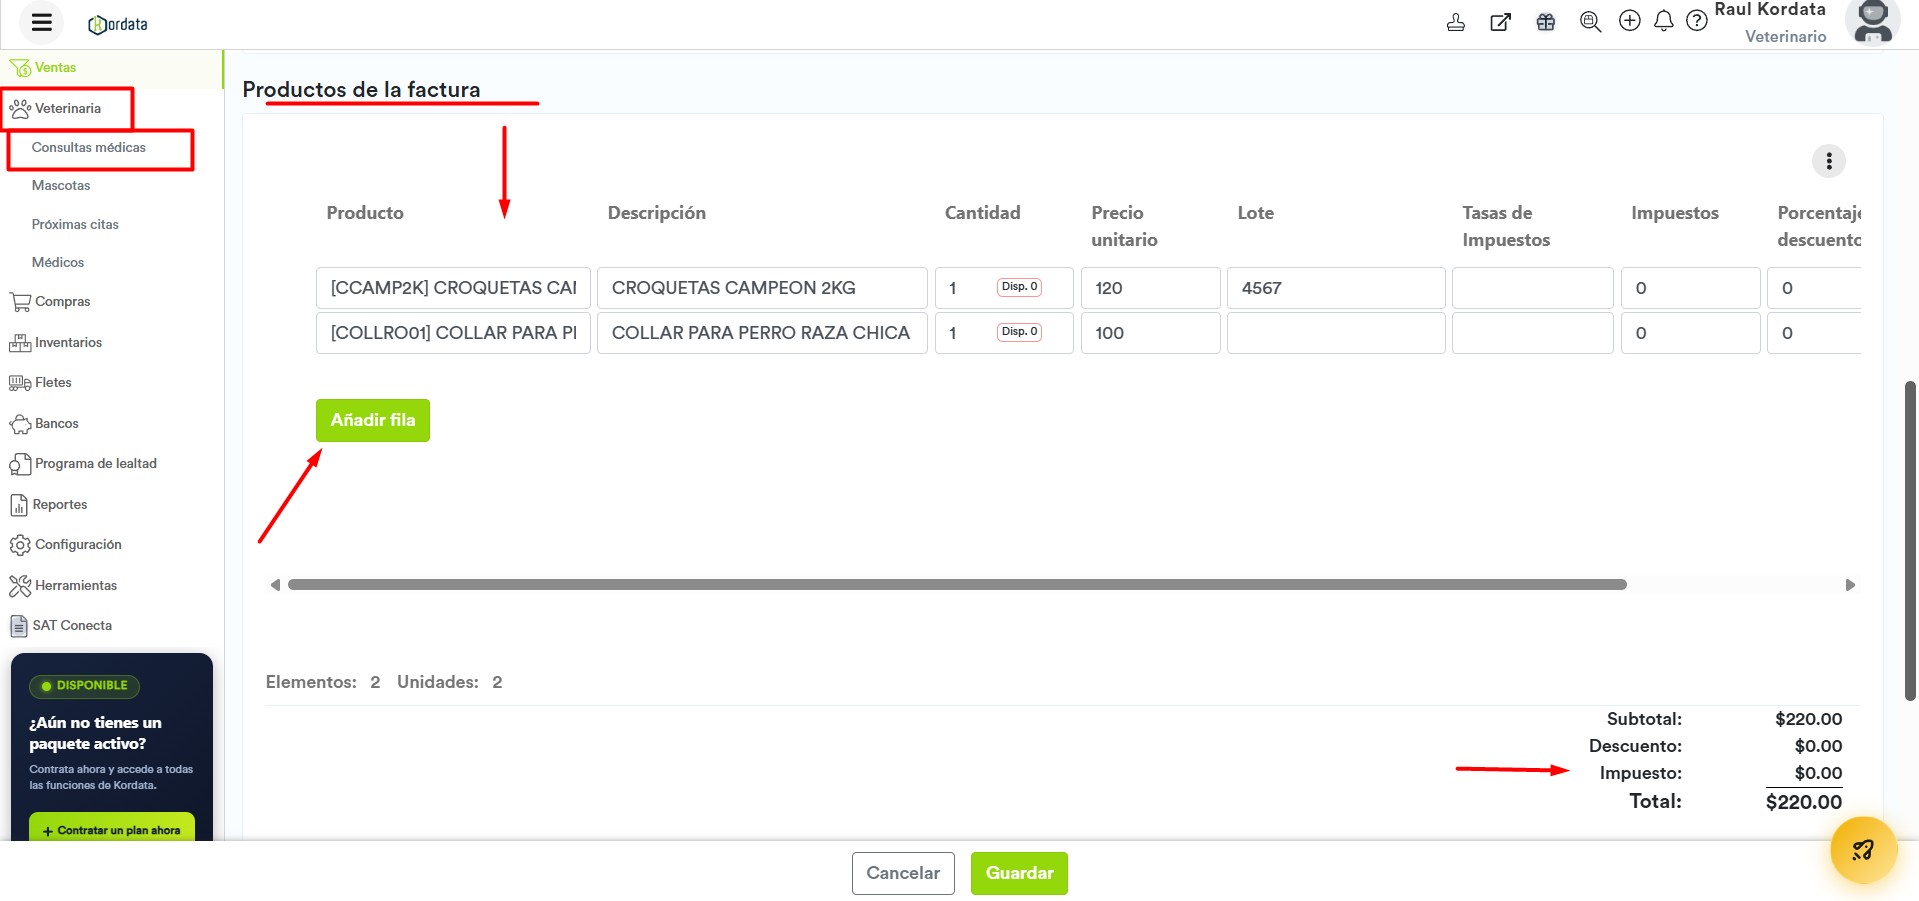This screenshot has width=1919, height=901.
Task: Click the CROQUETAS product field
Action: 453,288
